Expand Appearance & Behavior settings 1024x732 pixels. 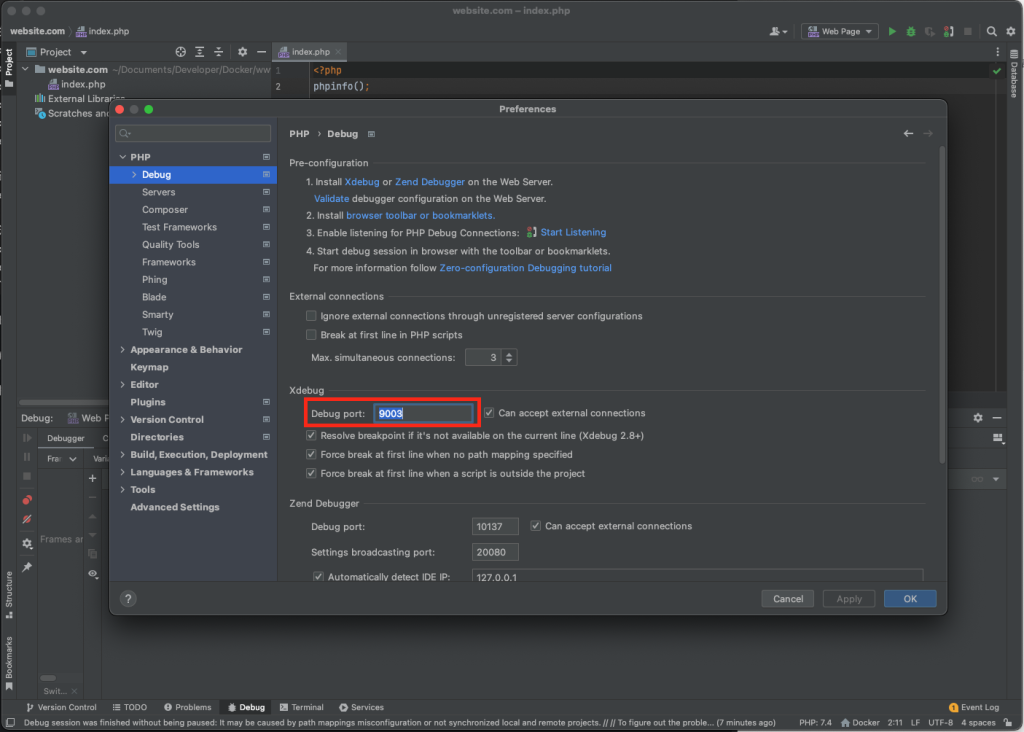pos(123,349)
